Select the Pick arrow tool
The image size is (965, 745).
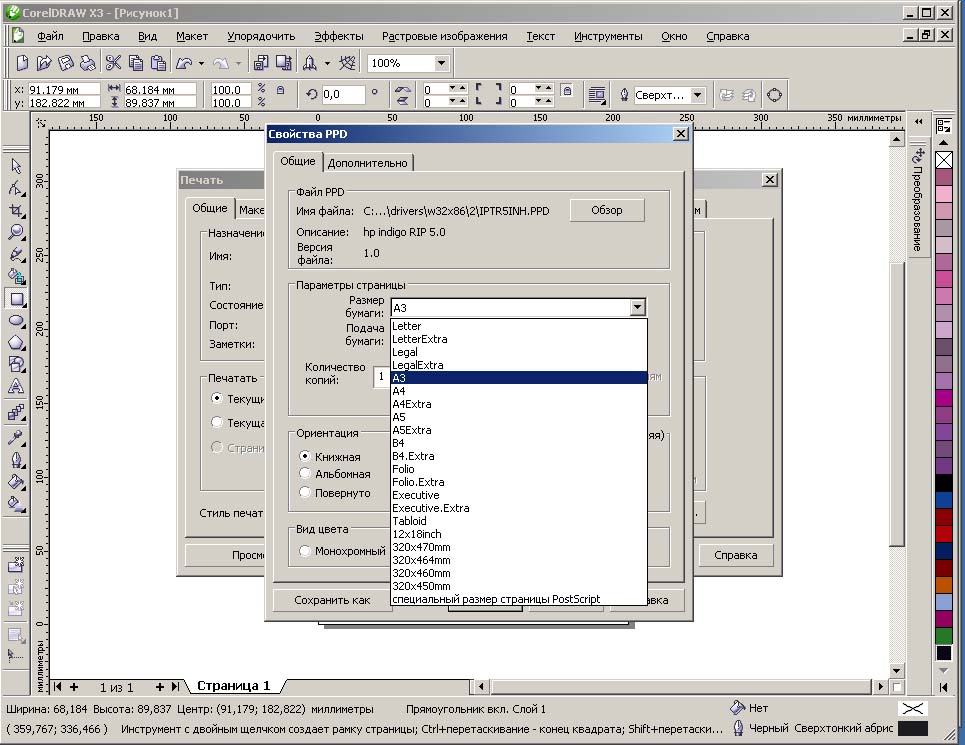(16, 166)
